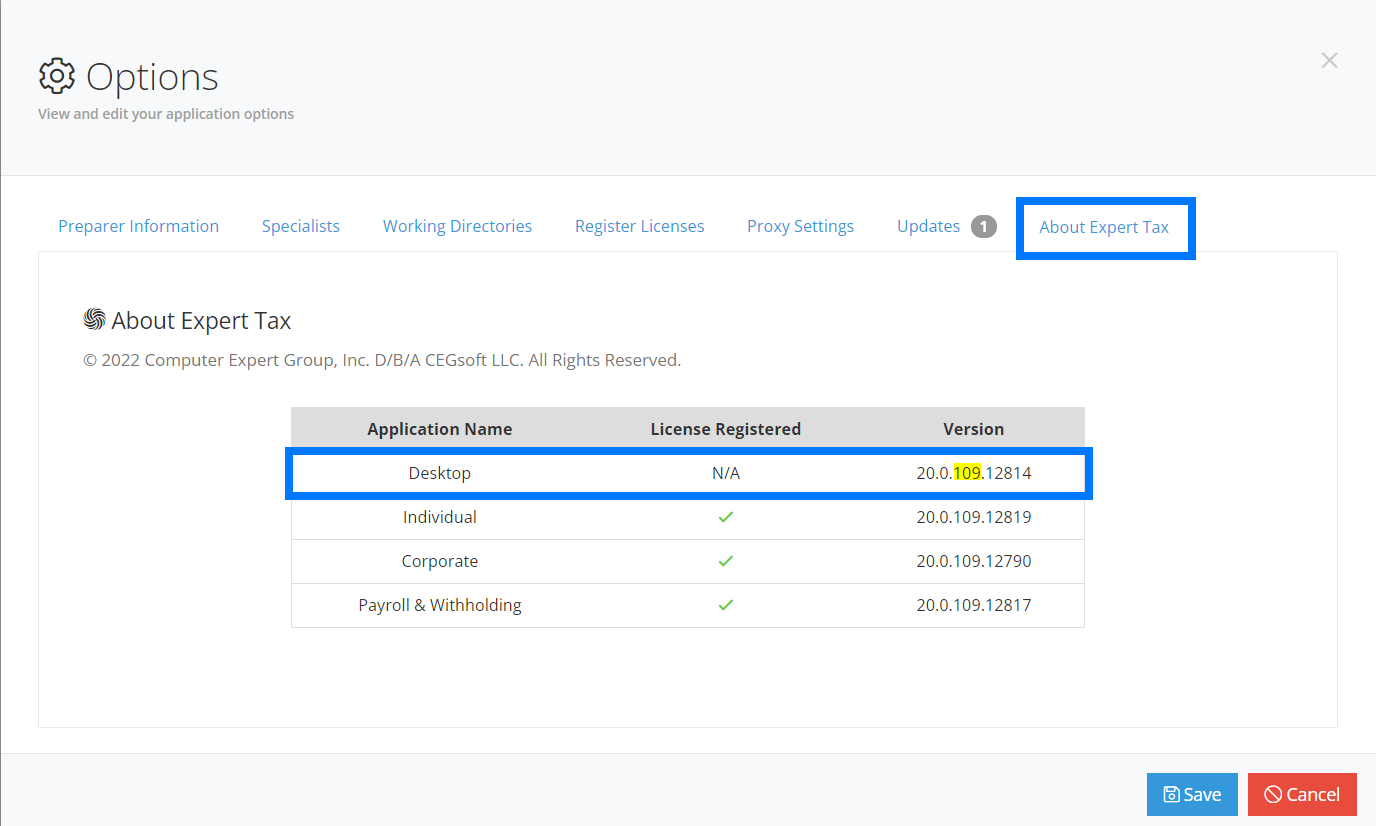1376x826 pixels.
Task: Click the Expert Tax swirl logo icon
Action: click(94, 319)
